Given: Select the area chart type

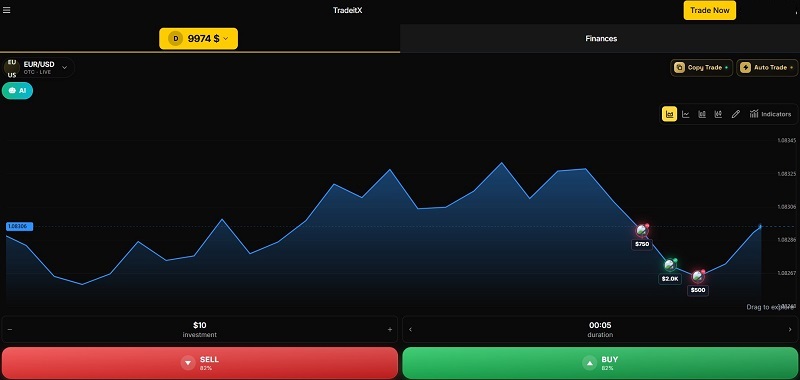Looking at the screenshot, I should click(669, 114).
